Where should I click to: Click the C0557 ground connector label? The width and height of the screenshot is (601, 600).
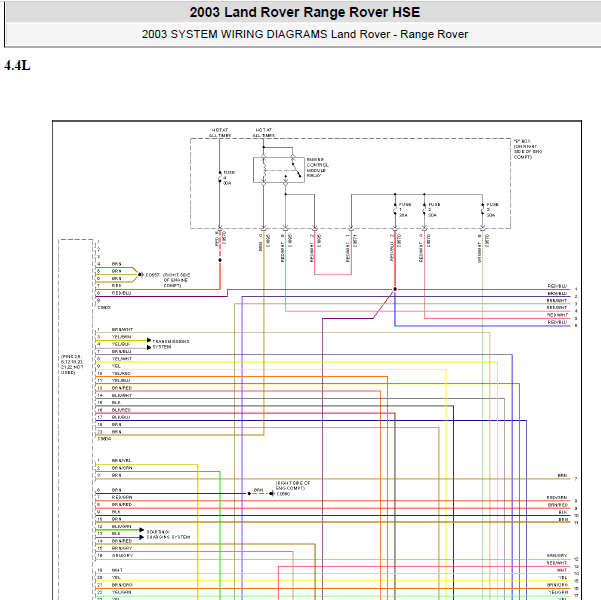click(x=153, y=275)
